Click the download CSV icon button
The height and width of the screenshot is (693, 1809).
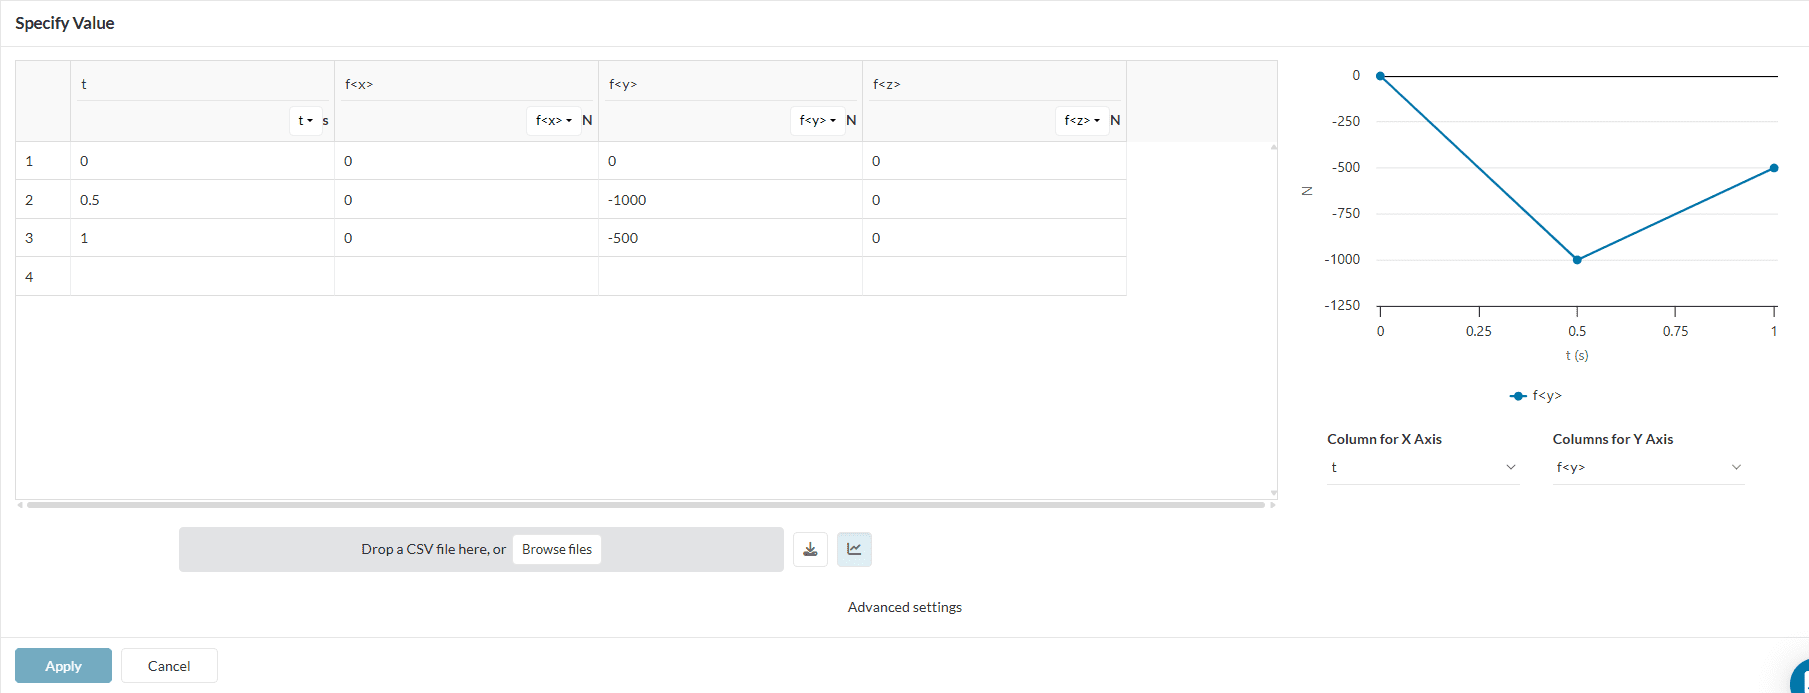tap(810, 549)
